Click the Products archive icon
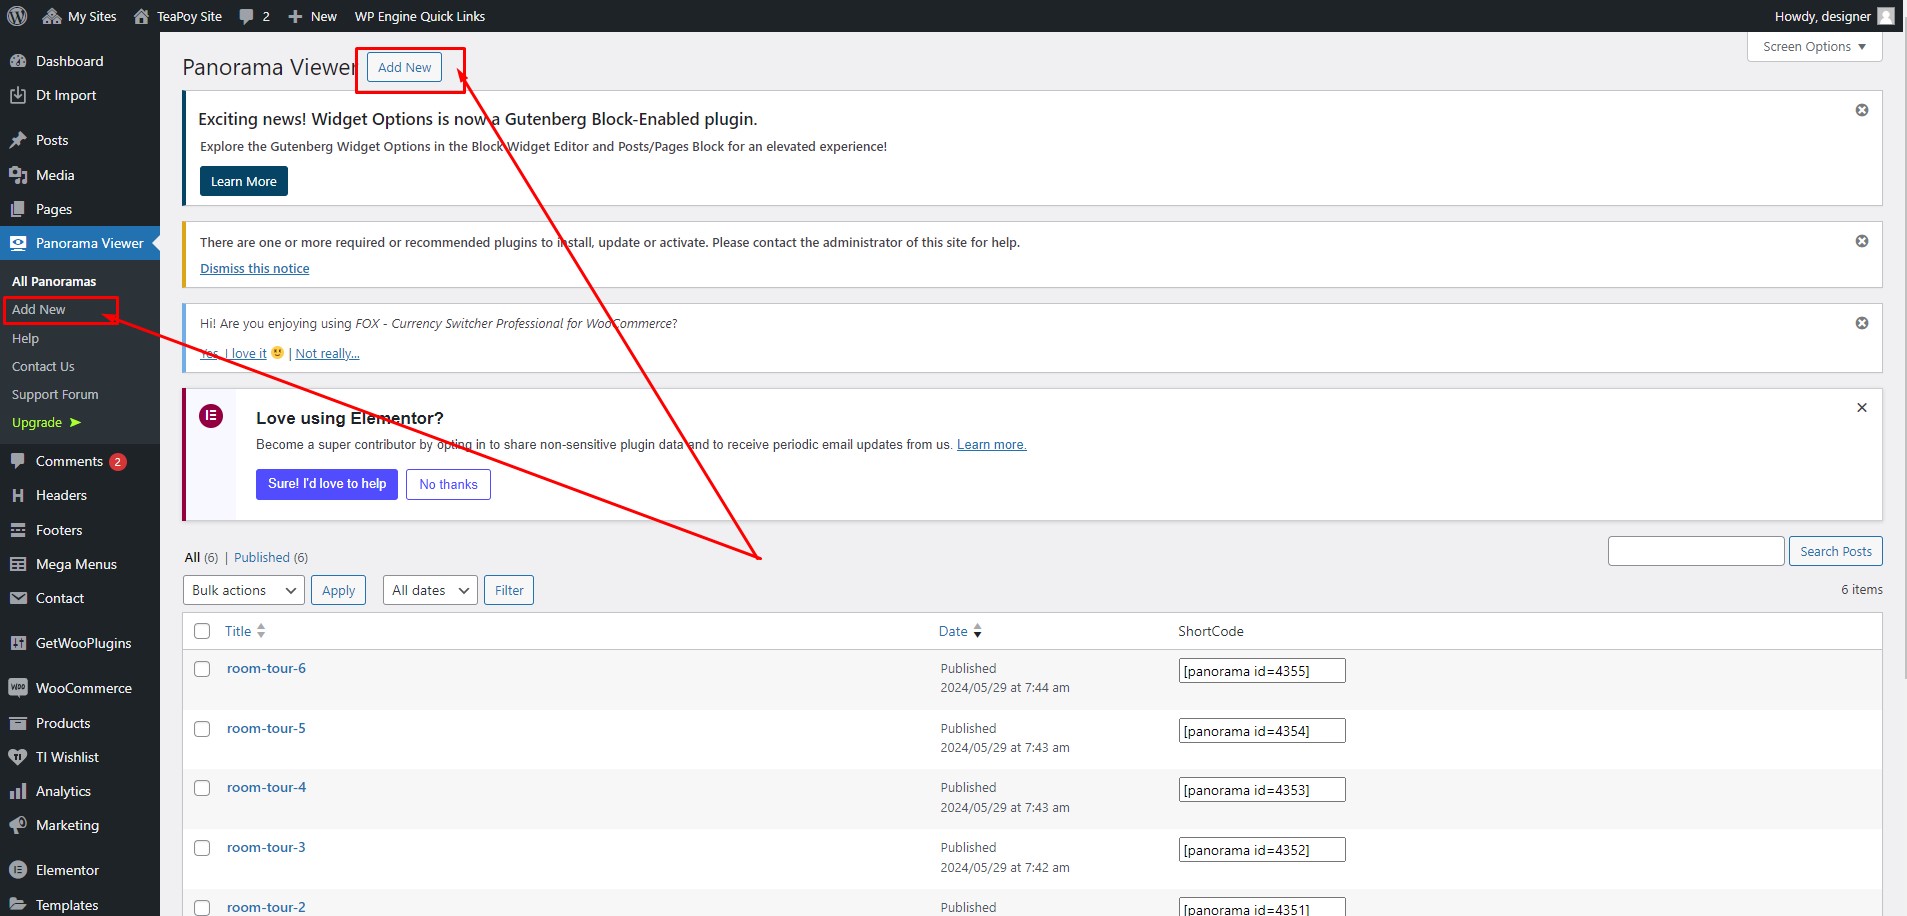The height and width of the screenshot is (916, 1907). pos(18,723)
